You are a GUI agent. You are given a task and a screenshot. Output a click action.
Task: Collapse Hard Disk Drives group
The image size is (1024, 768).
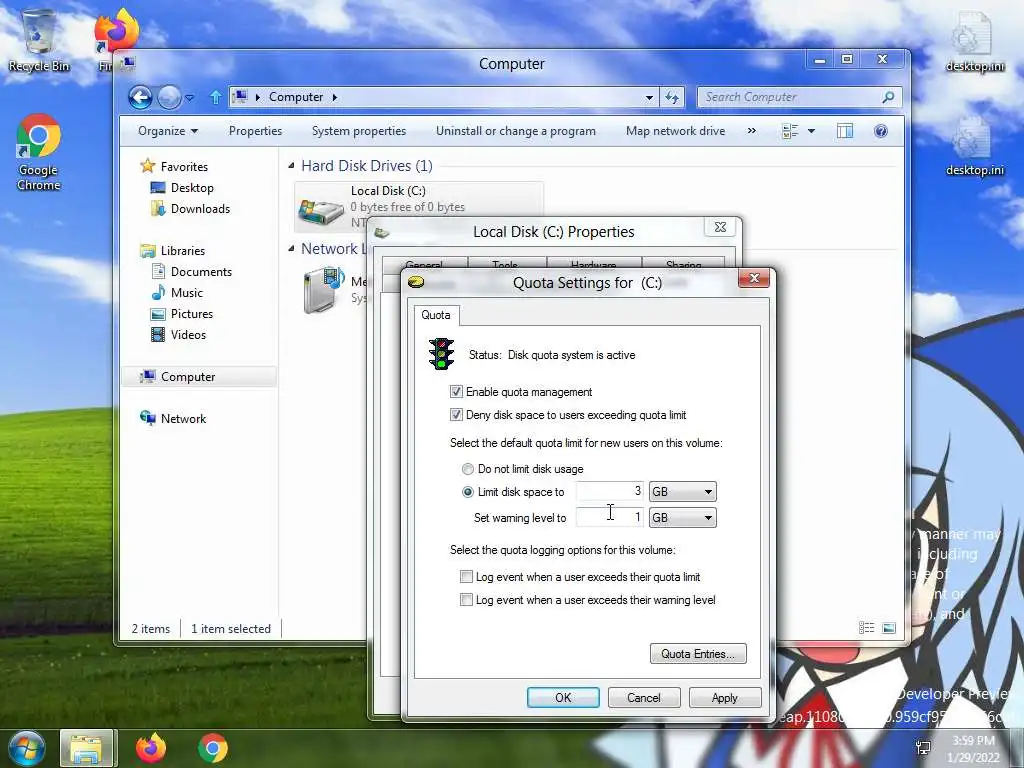point(291,166)
